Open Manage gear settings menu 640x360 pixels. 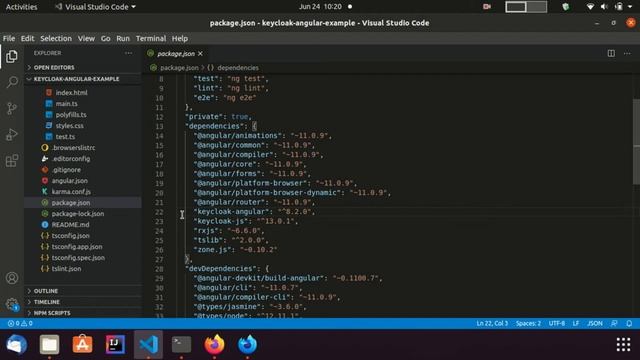pyautogui.click(x=12, y=304)
